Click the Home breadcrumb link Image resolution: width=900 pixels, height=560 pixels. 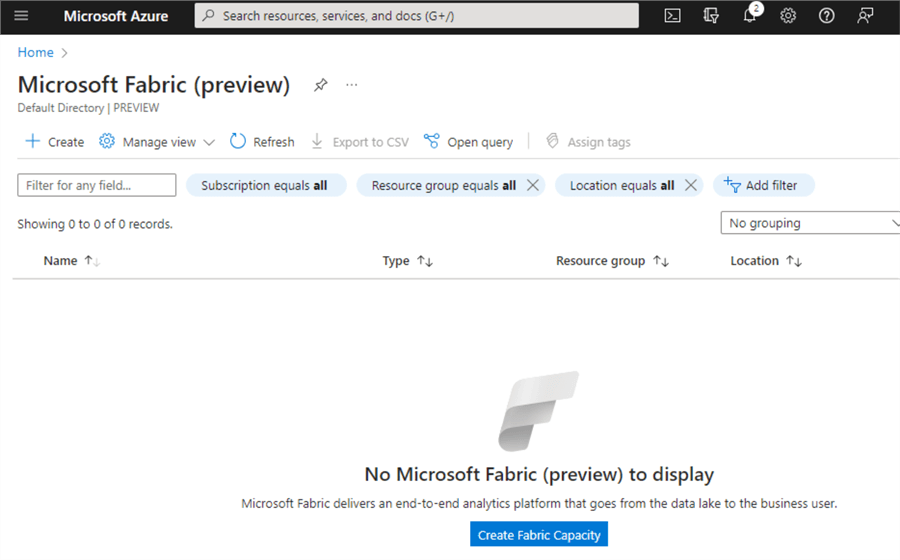coord(36,52)
